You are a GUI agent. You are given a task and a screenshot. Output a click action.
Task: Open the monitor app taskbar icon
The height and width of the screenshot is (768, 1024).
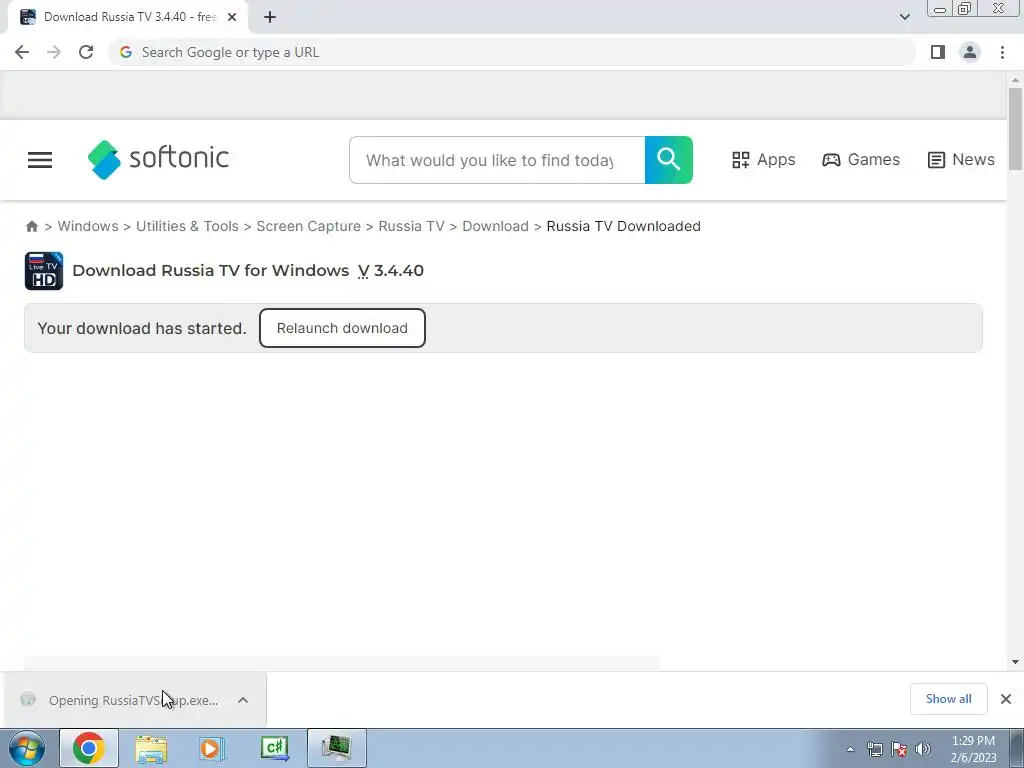336,748
